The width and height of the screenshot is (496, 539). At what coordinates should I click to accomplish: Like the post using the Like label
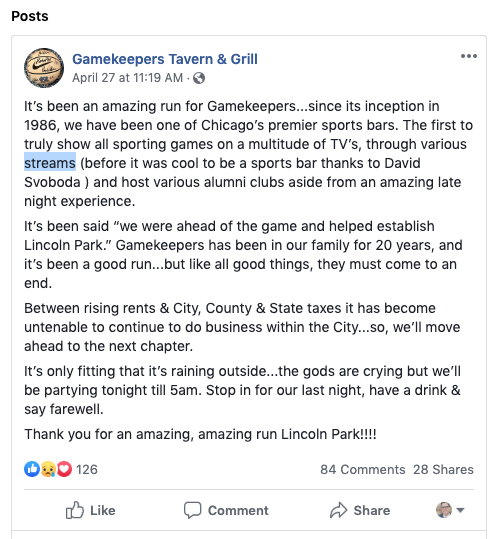click(x=102, y=510)
